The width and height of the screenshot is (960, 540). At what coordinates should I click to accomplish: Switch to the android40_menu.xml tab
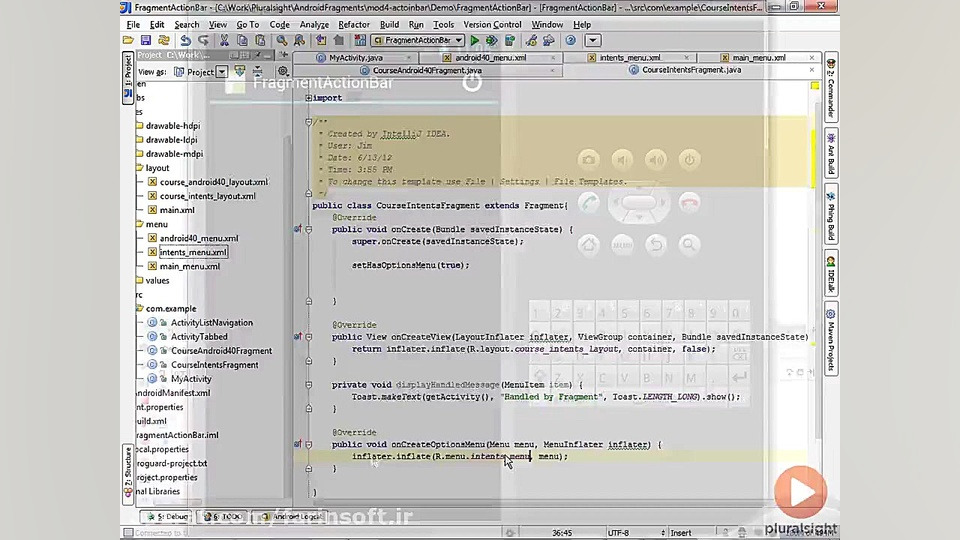click(490, 58)
